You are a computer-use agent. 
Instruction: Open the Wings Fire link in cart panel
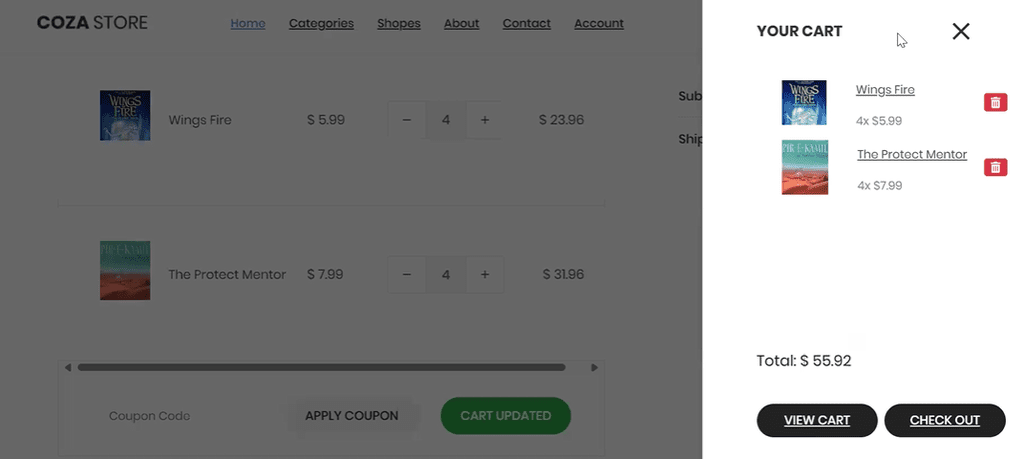click(885, 90)
